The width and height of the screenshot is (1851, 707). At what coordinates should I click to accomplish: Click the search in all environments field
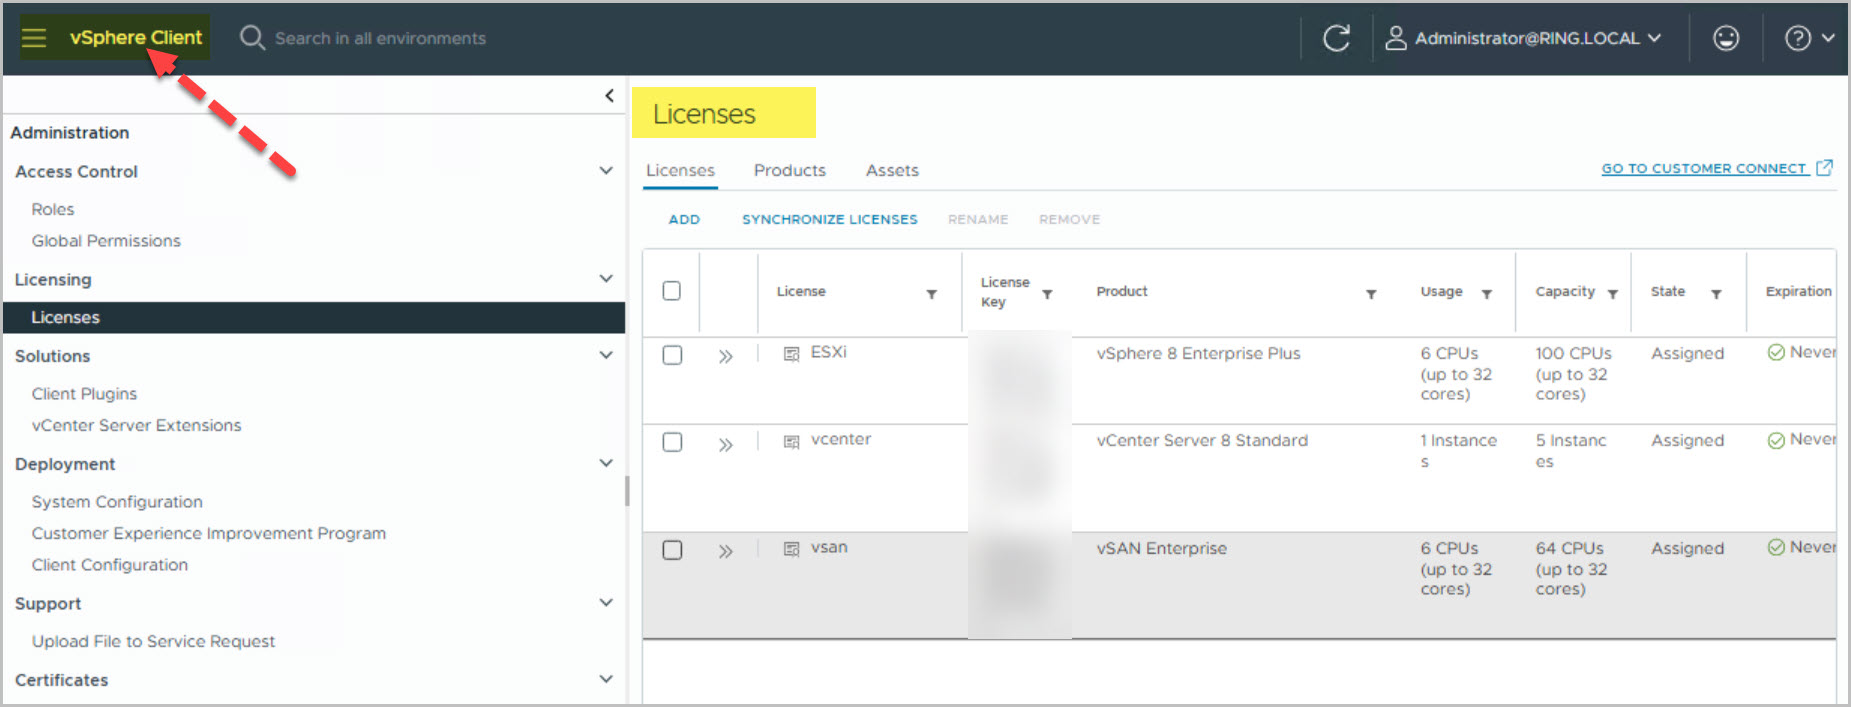(380, 38)
